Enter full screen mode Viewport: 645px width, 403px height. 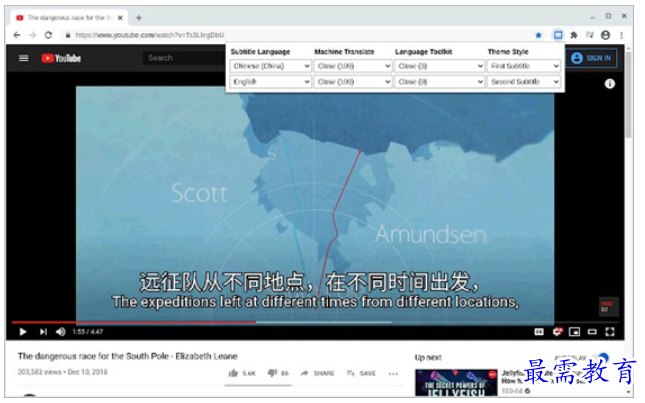[610, 331]
